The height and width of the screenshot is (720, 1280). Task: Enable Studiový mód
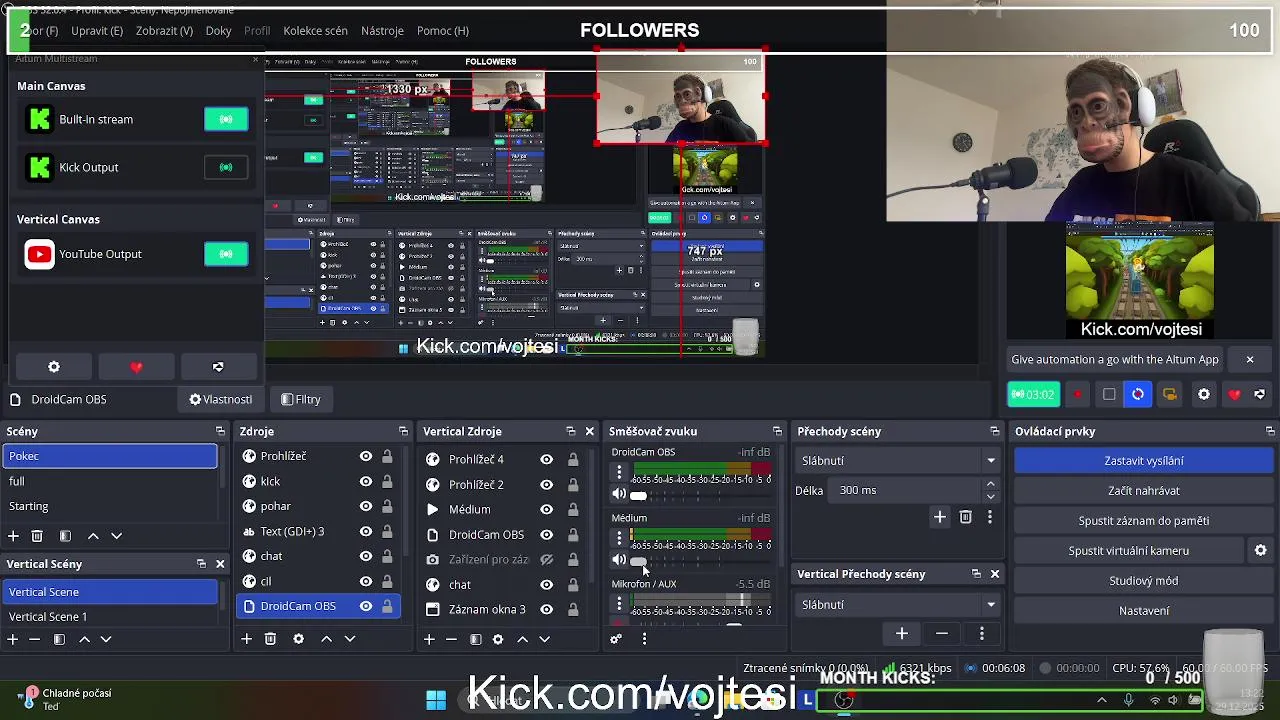point(1143,581)
